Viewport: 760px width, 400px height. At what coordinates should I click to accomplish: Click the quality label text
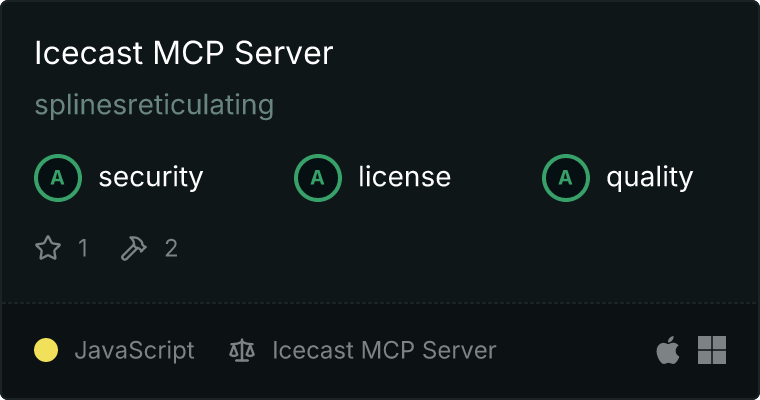[x=649, y=177]
